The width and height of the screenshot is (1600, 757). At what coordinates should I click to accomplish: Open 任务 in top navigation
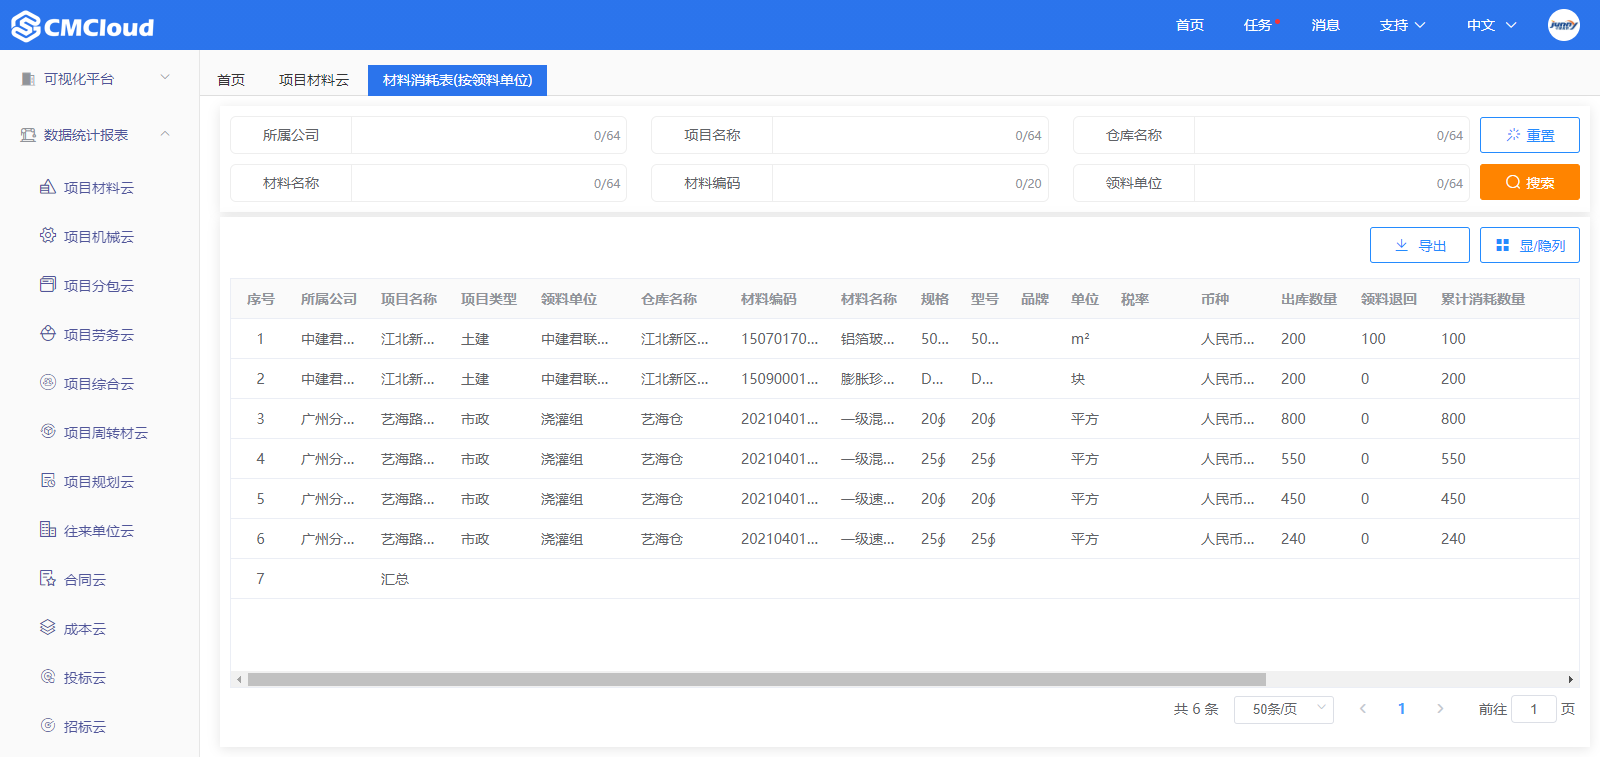[1258, 25]
